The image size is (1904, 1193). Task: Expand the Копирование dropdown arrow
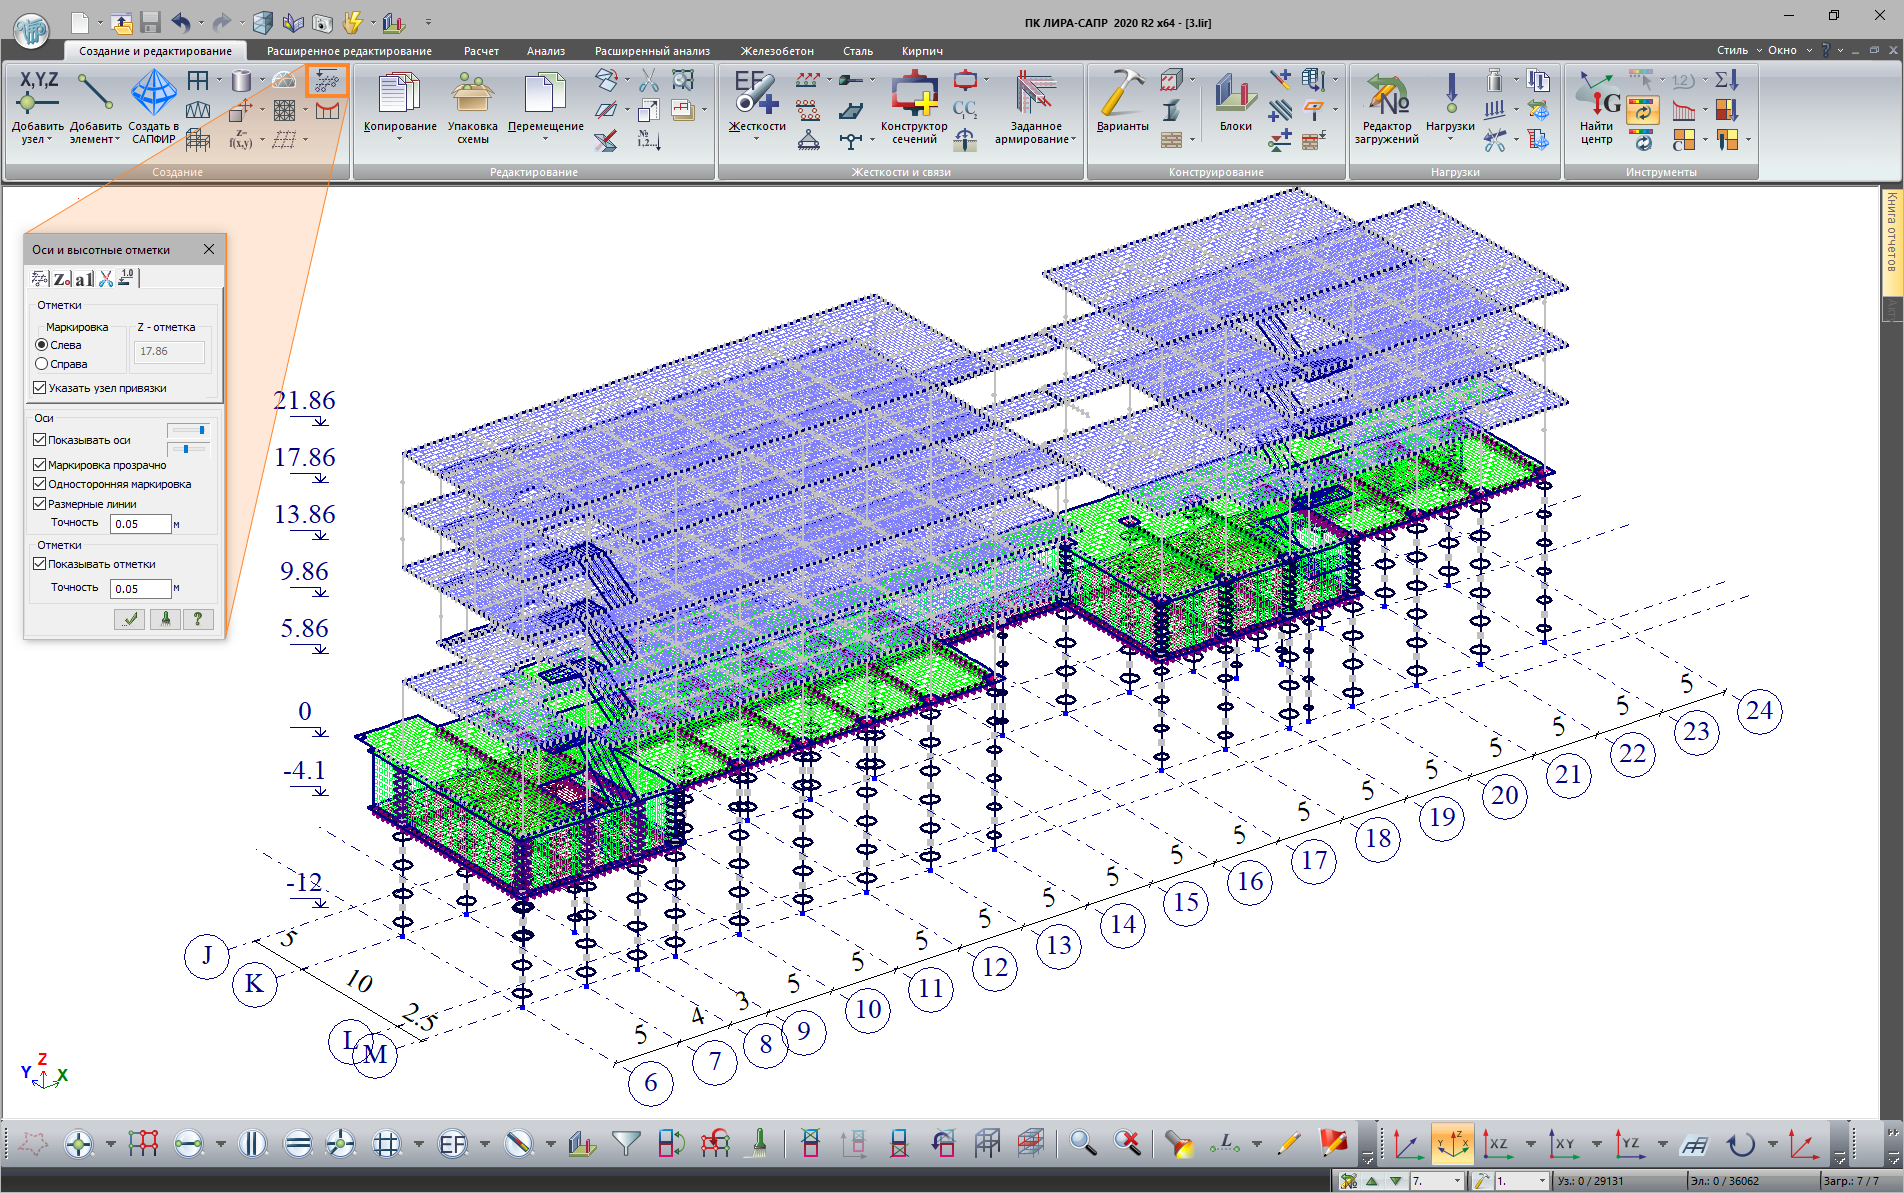click(399, 139)
